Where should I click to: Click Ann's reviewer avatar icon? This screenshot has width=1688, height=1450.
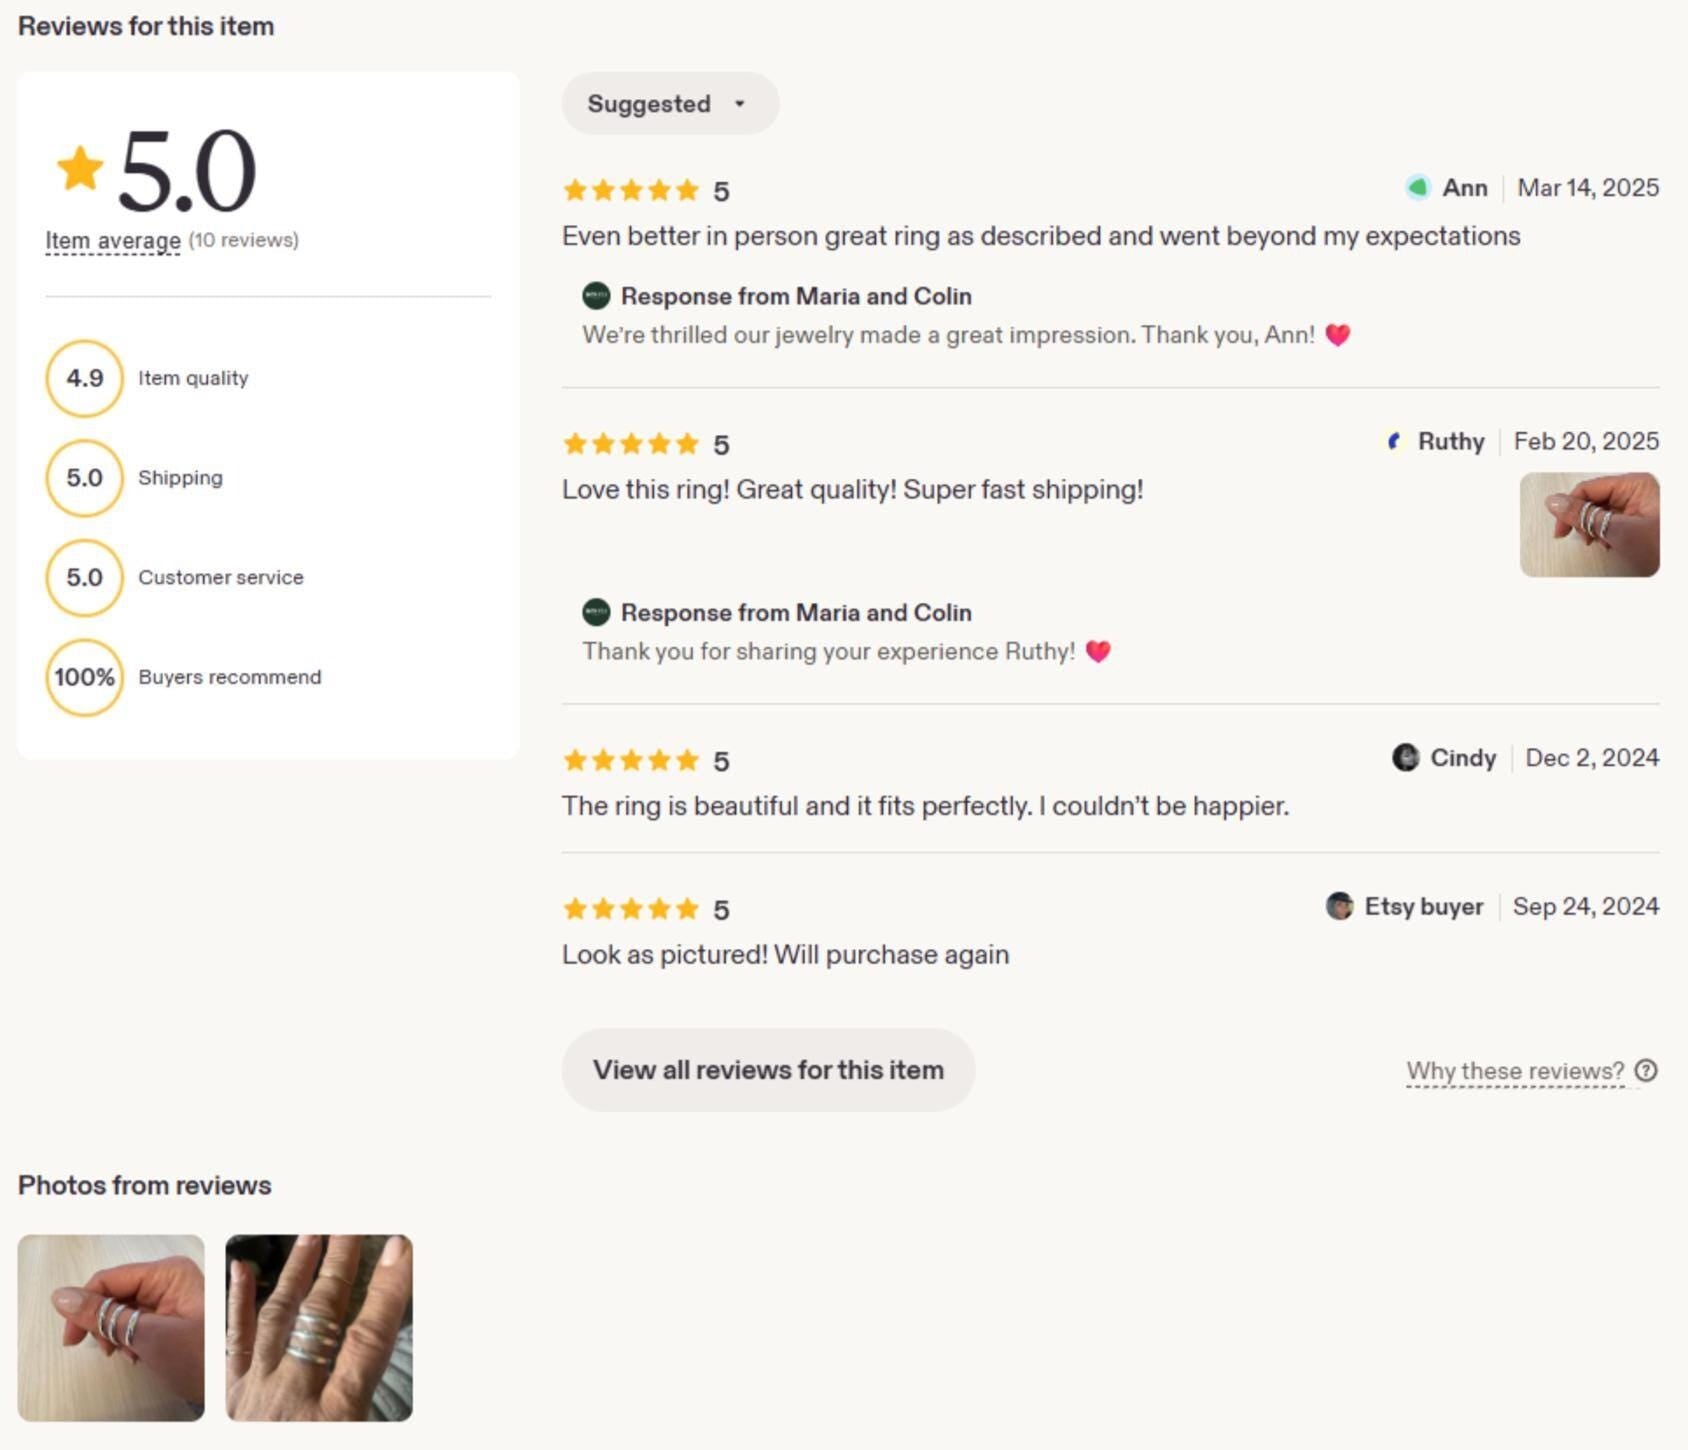[x=1417, y=188]
